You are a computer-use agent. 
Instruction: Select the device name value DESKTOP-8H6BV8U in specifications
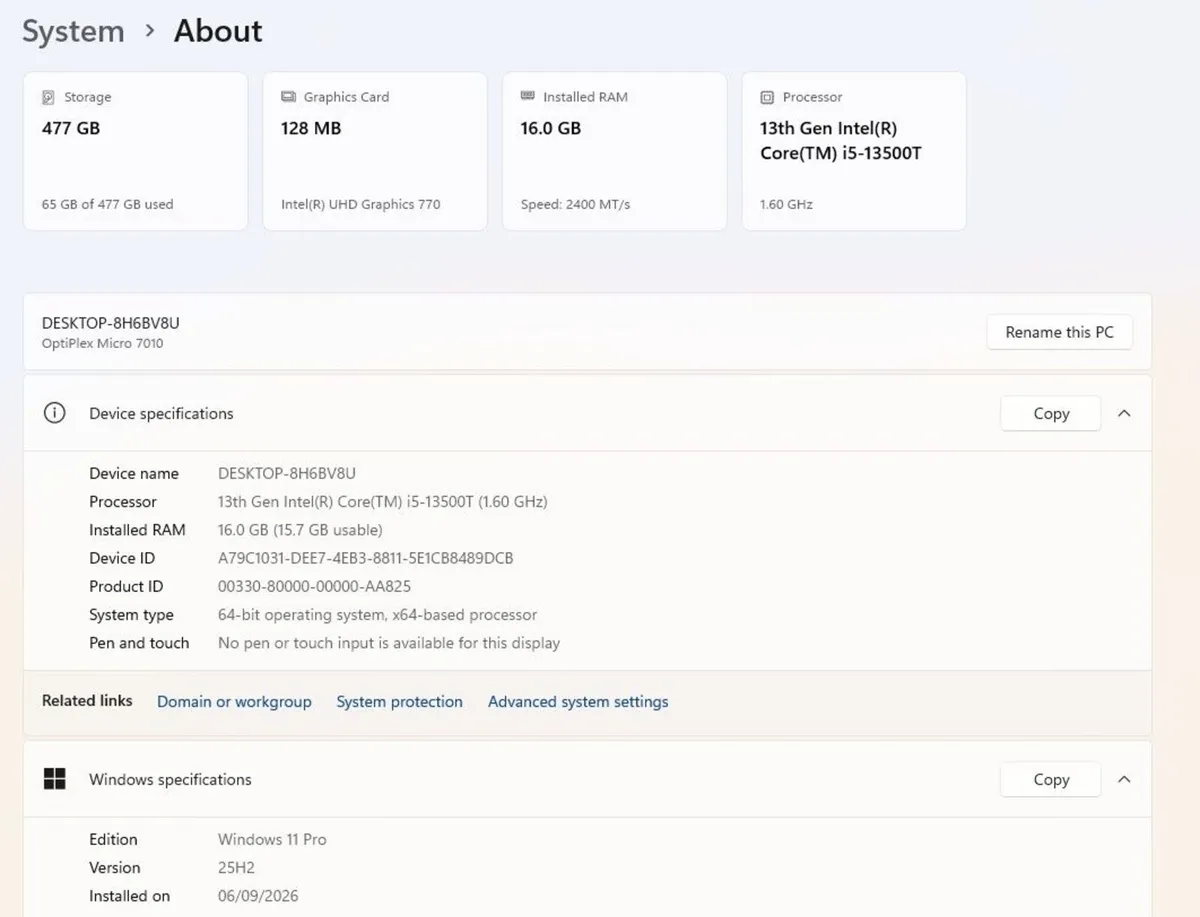click(287, 473)
